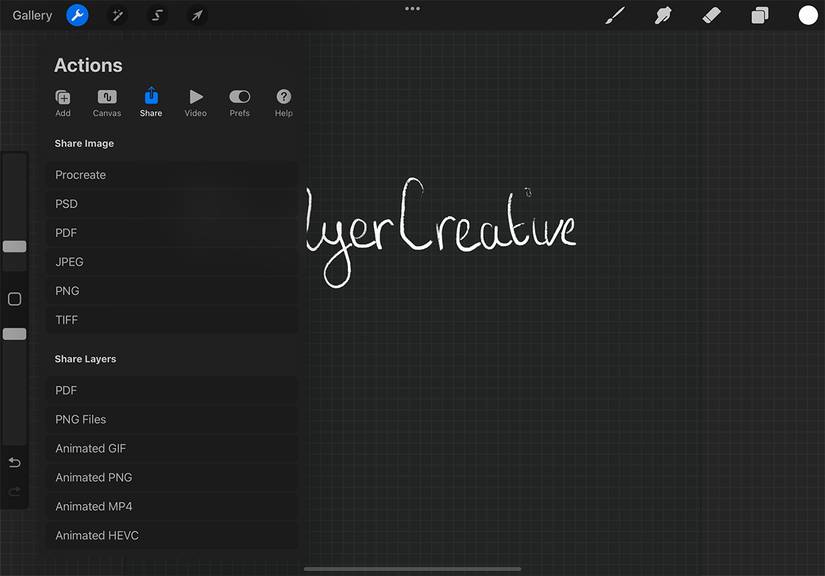This screenshot has height=576, width=825.
Task: Open the active color swatch
Action: point(806,15)
